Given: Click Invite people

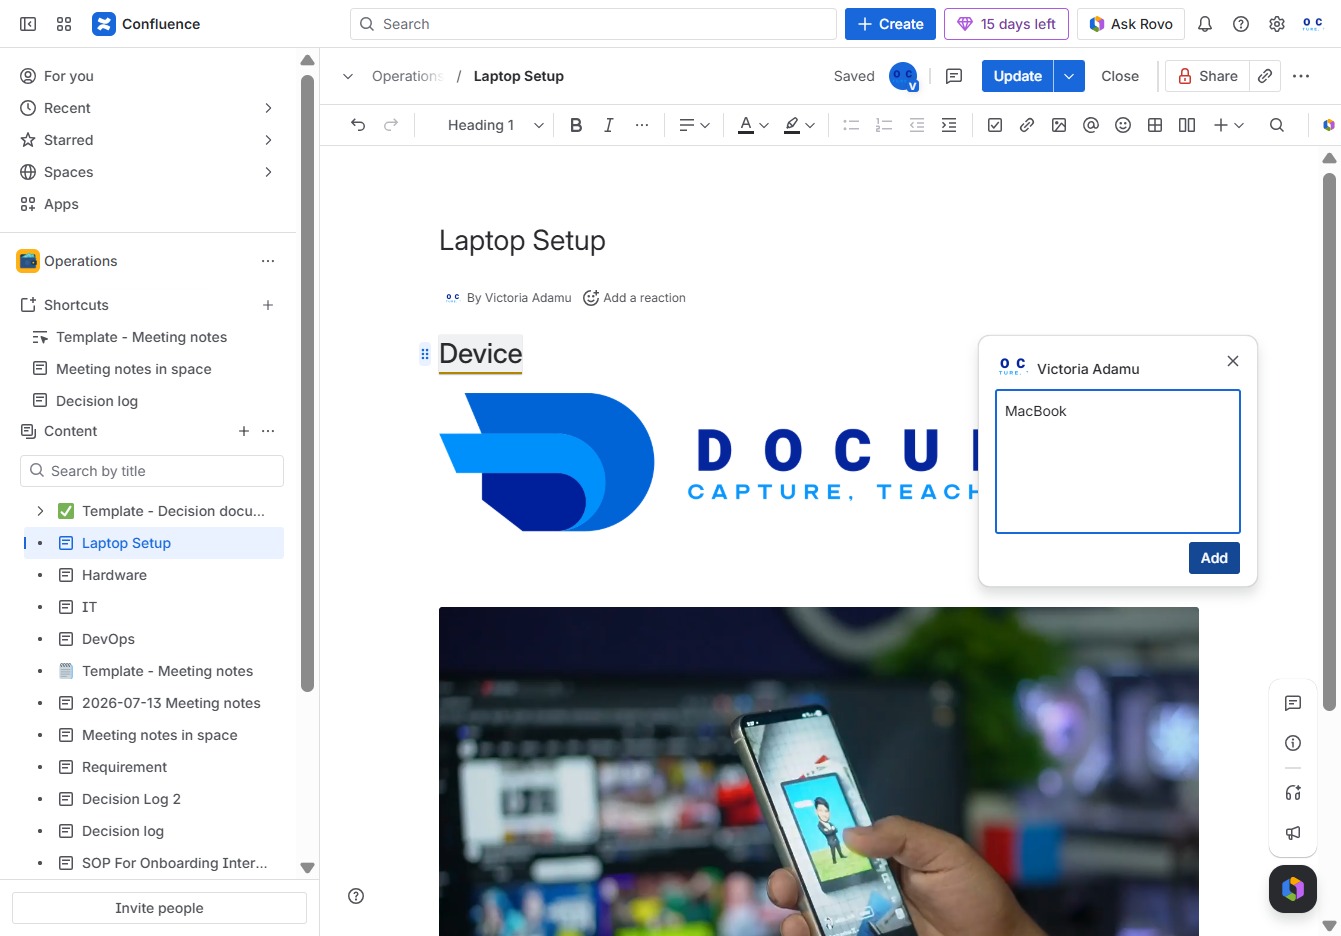Looking at the screenshot, I should [x=159, y=908].
